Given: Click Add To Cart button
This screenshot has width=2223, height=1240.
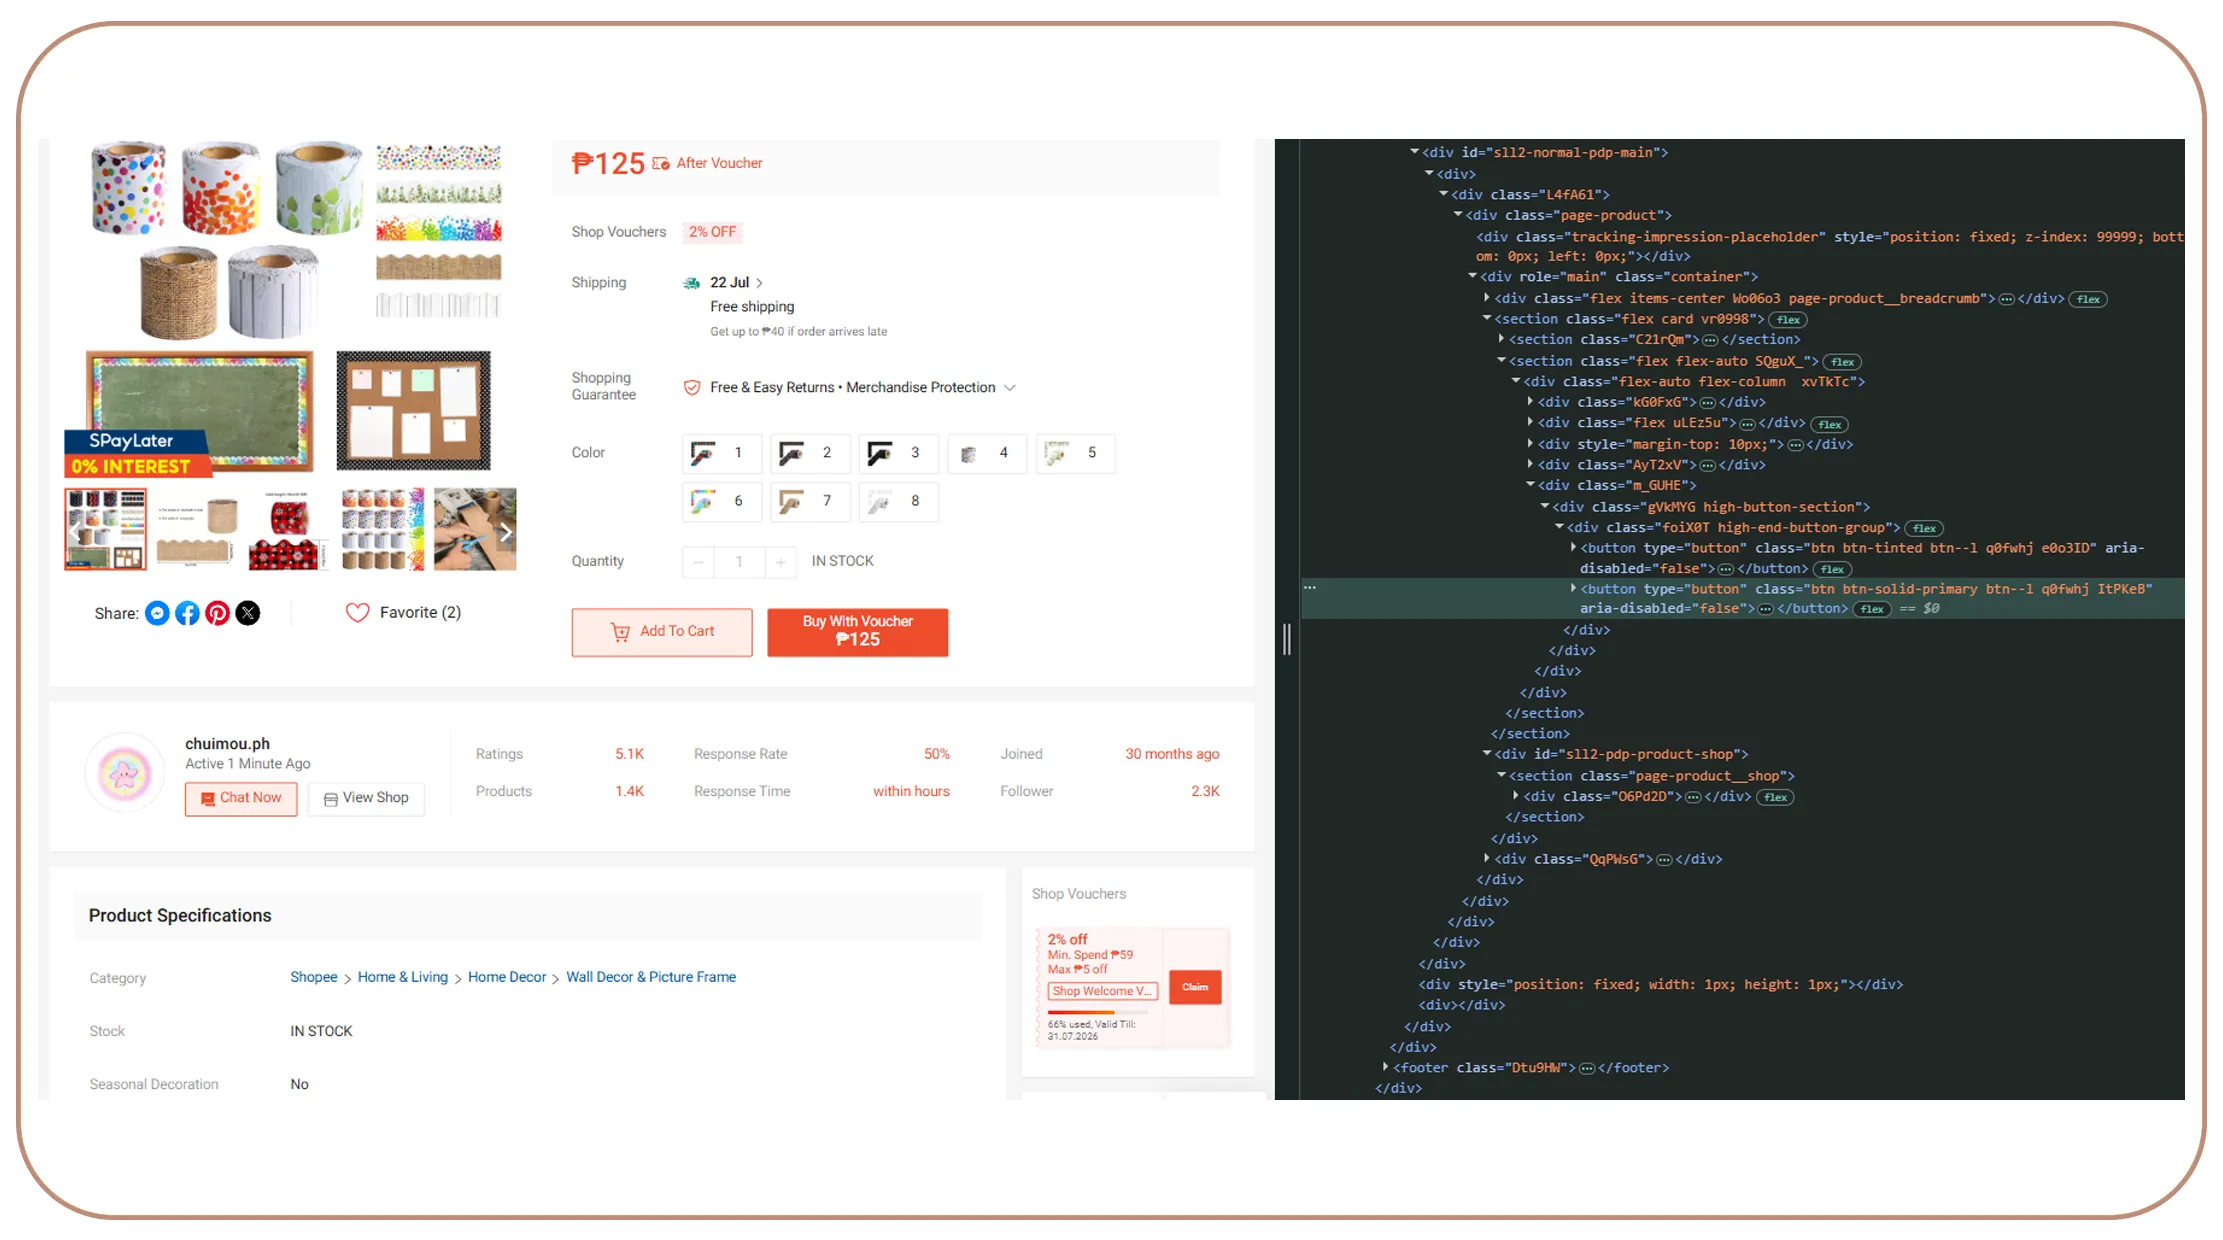Looking at the screenshot, I should 662,632.
